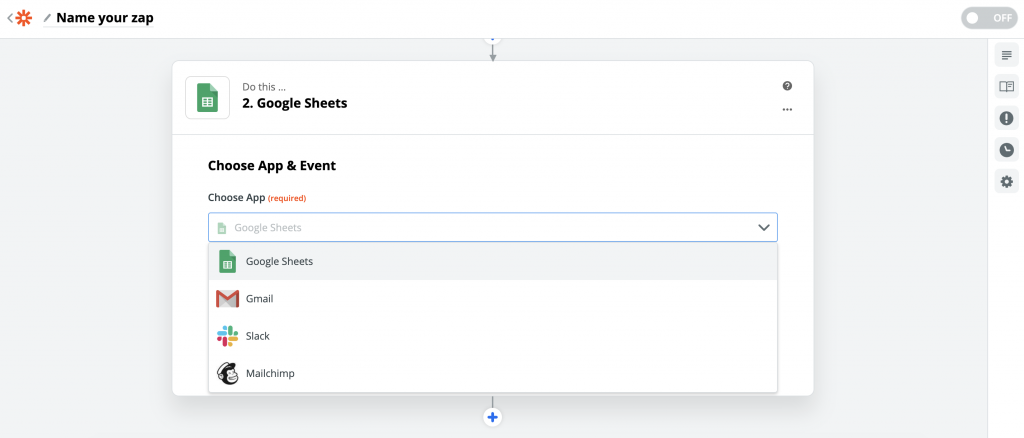Click the 'Do this ...' label
The image size is (1024, 438).
pyautogui.click(x=264, y=86)
